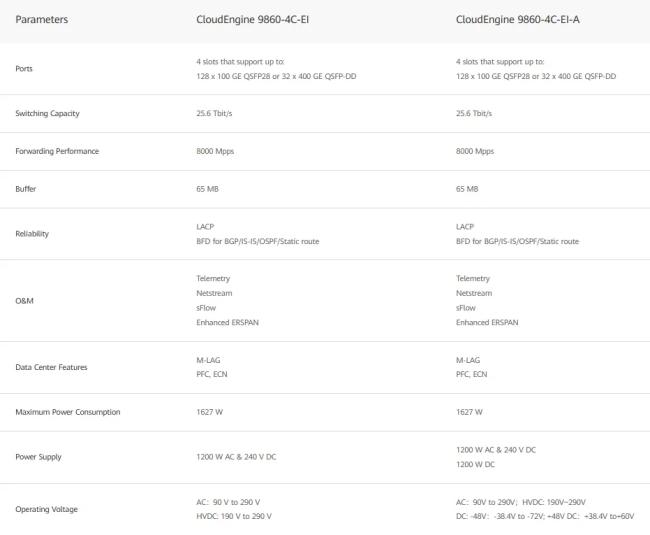Click the Maximum Power Consumption label

coord(68,412)
